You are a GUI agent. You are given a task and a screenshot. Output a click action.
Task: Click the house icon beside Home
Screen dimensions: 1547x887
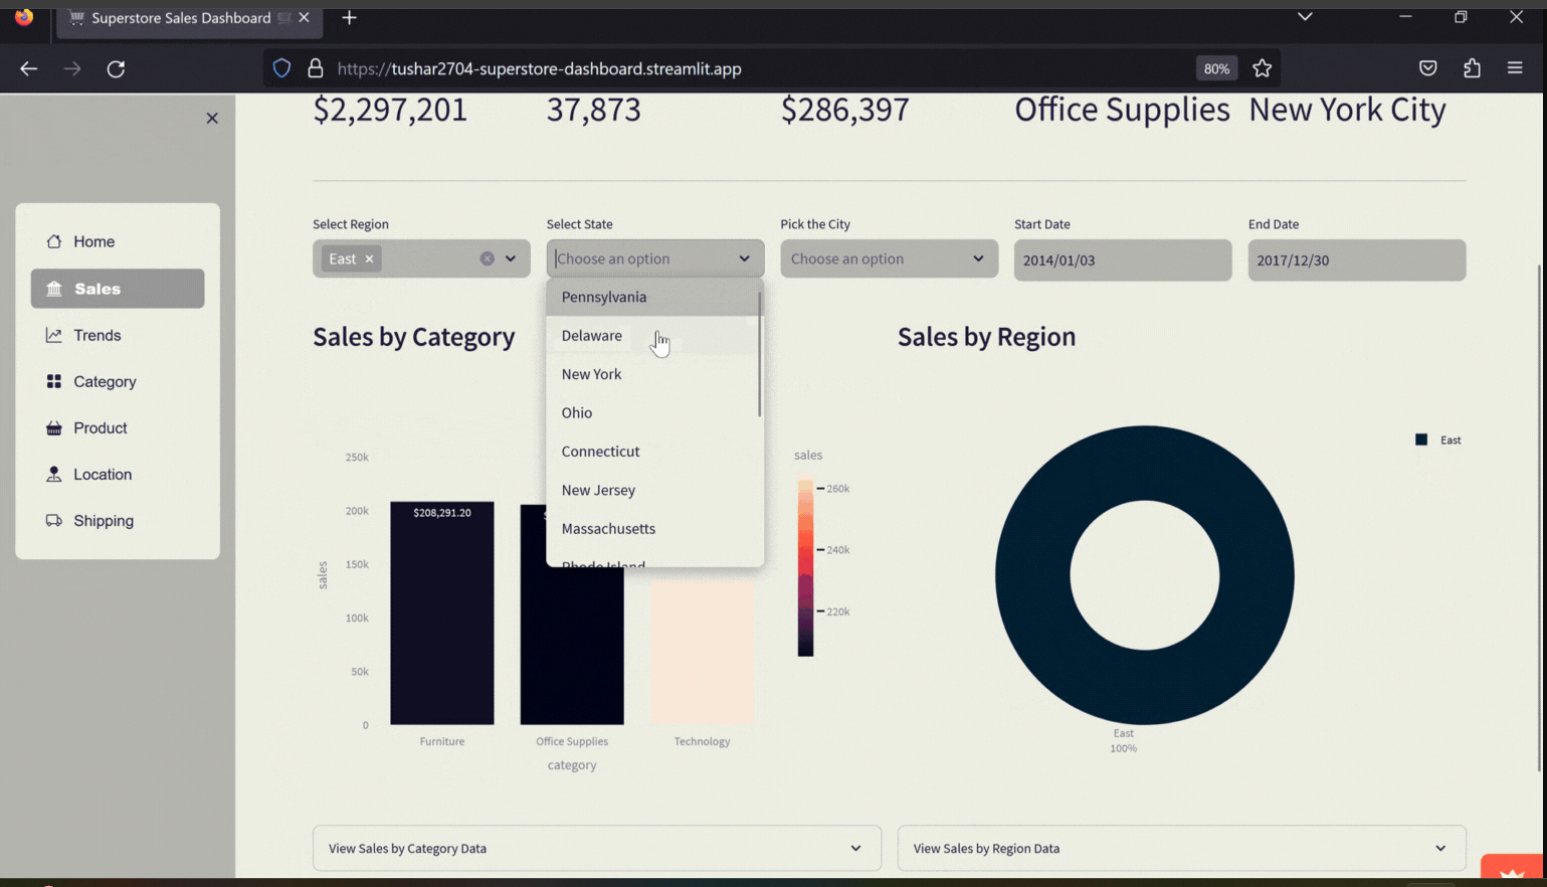54,241
